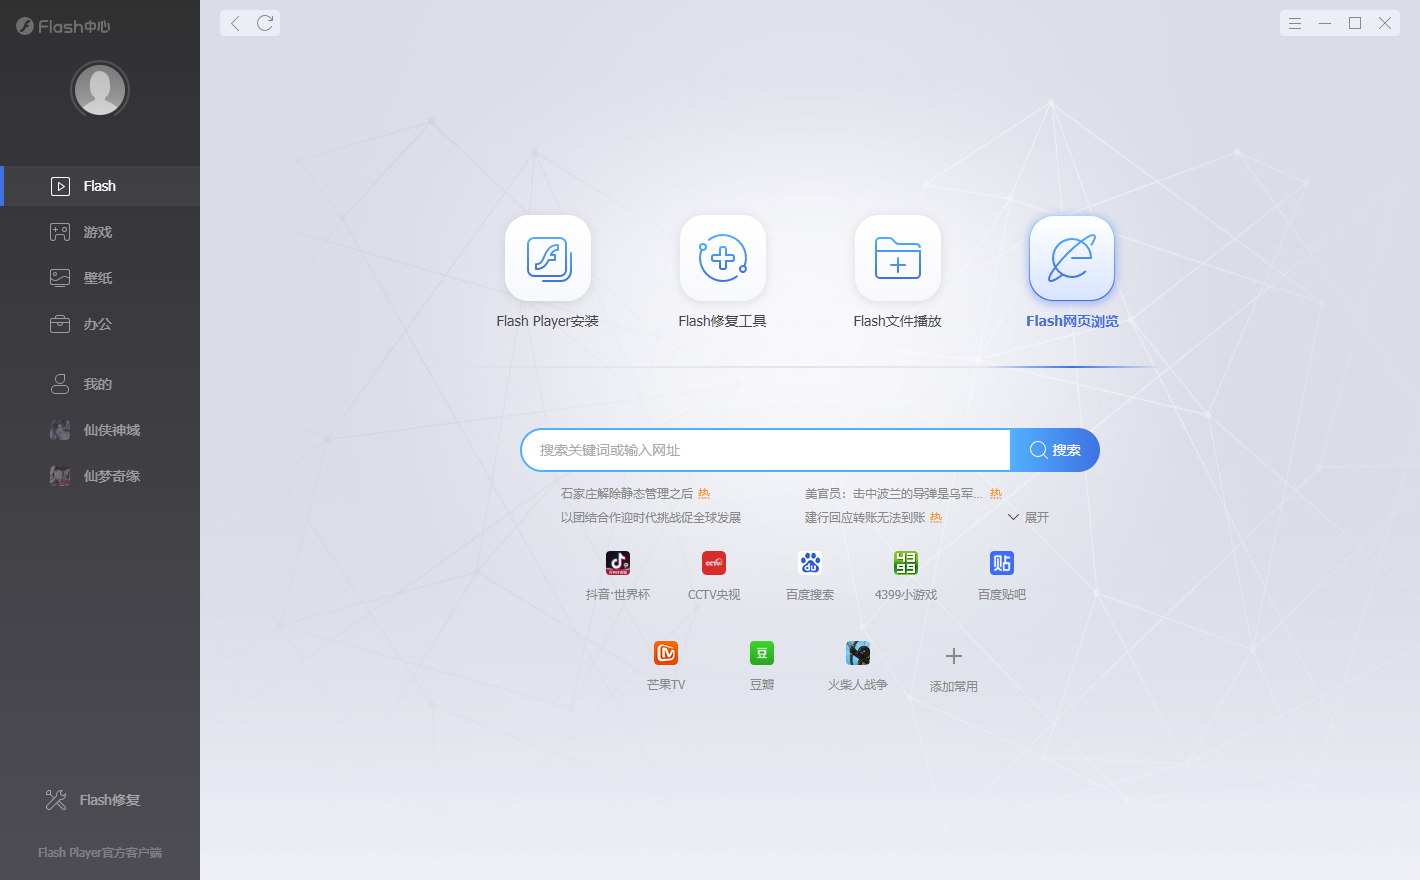Switch to the 游戏 section

(97, 231)
